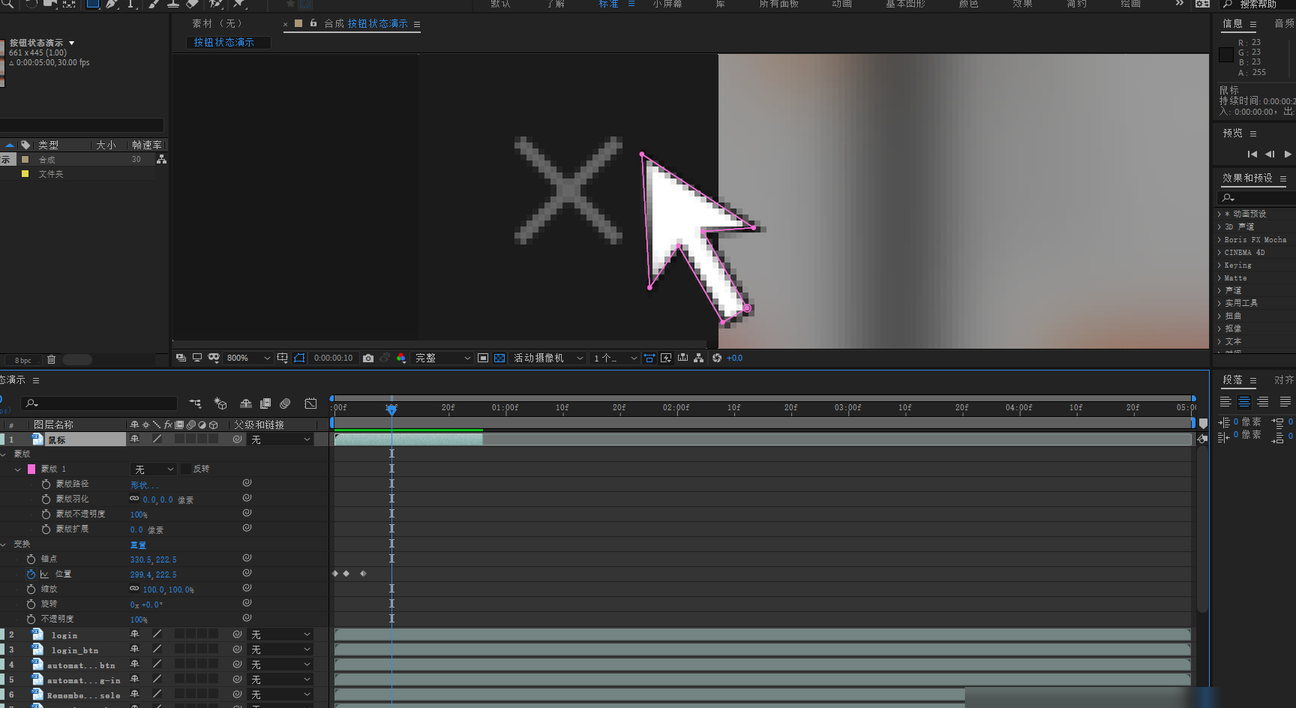The image size is (1296, 708).
Task: Select the login_btn layer
Action: click(x=74, y=649)
